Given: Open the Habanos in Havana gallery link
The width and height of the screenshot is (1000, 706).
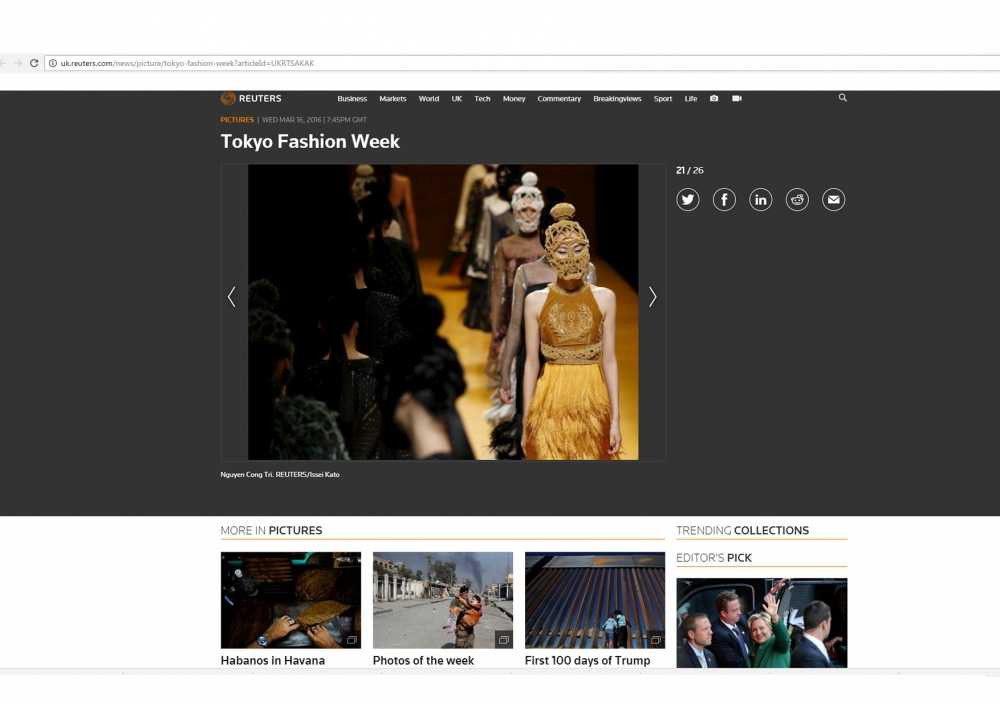Looking at the screenshot, I should (x=272, y=660).
